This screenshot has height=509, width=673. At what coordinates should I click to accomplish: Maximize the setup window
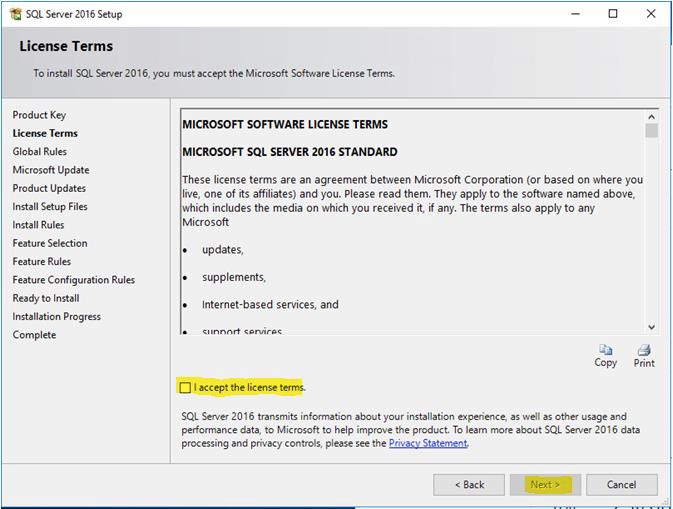[x=613, y=14]
